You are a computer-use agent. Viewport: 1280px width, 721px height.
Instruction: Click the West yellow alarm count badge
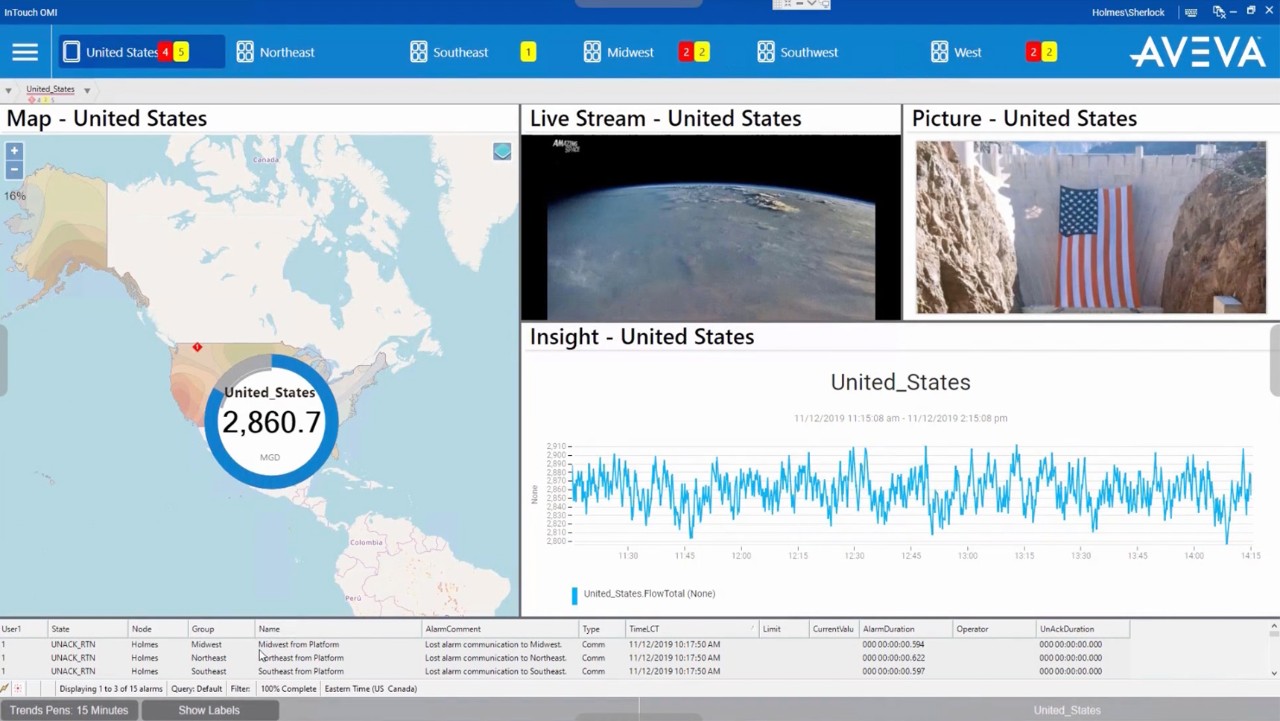tap(1048, 52)
